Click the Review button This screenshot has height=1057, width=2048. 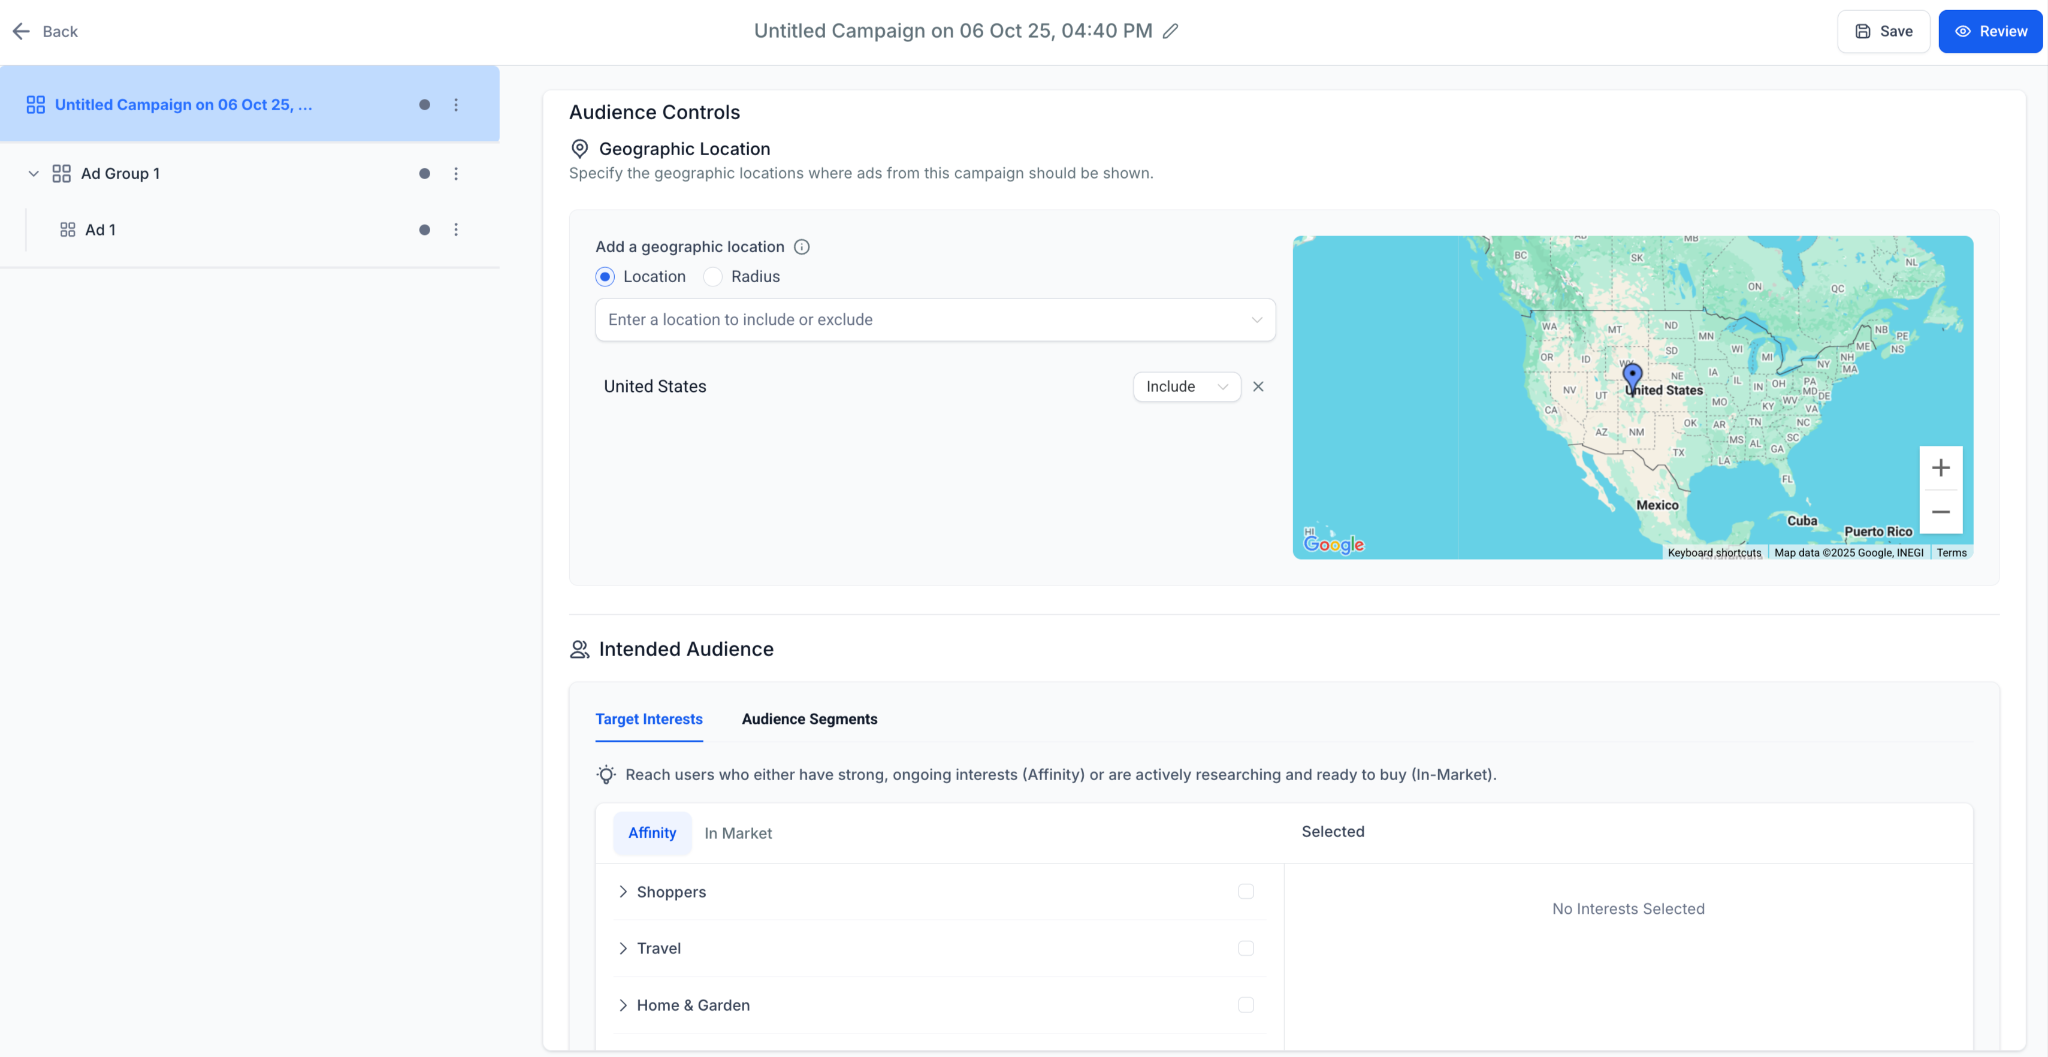coord(1990,32)
